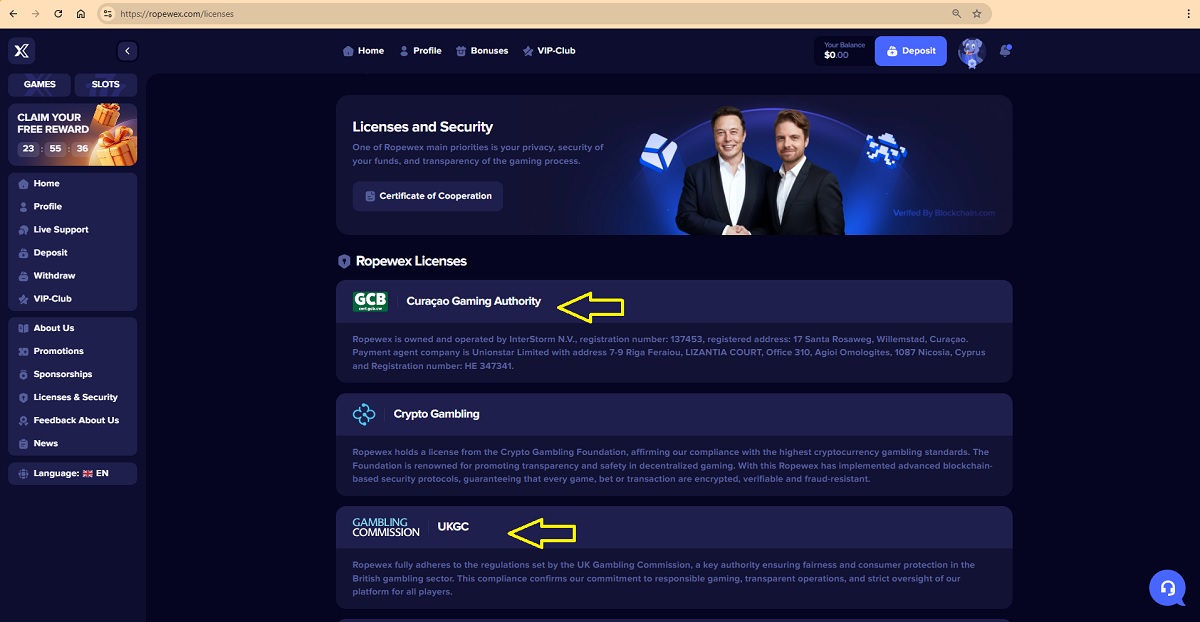Select Bonuses in the top navigation
Screen dimensions: 1200x622
coord(482,51)
